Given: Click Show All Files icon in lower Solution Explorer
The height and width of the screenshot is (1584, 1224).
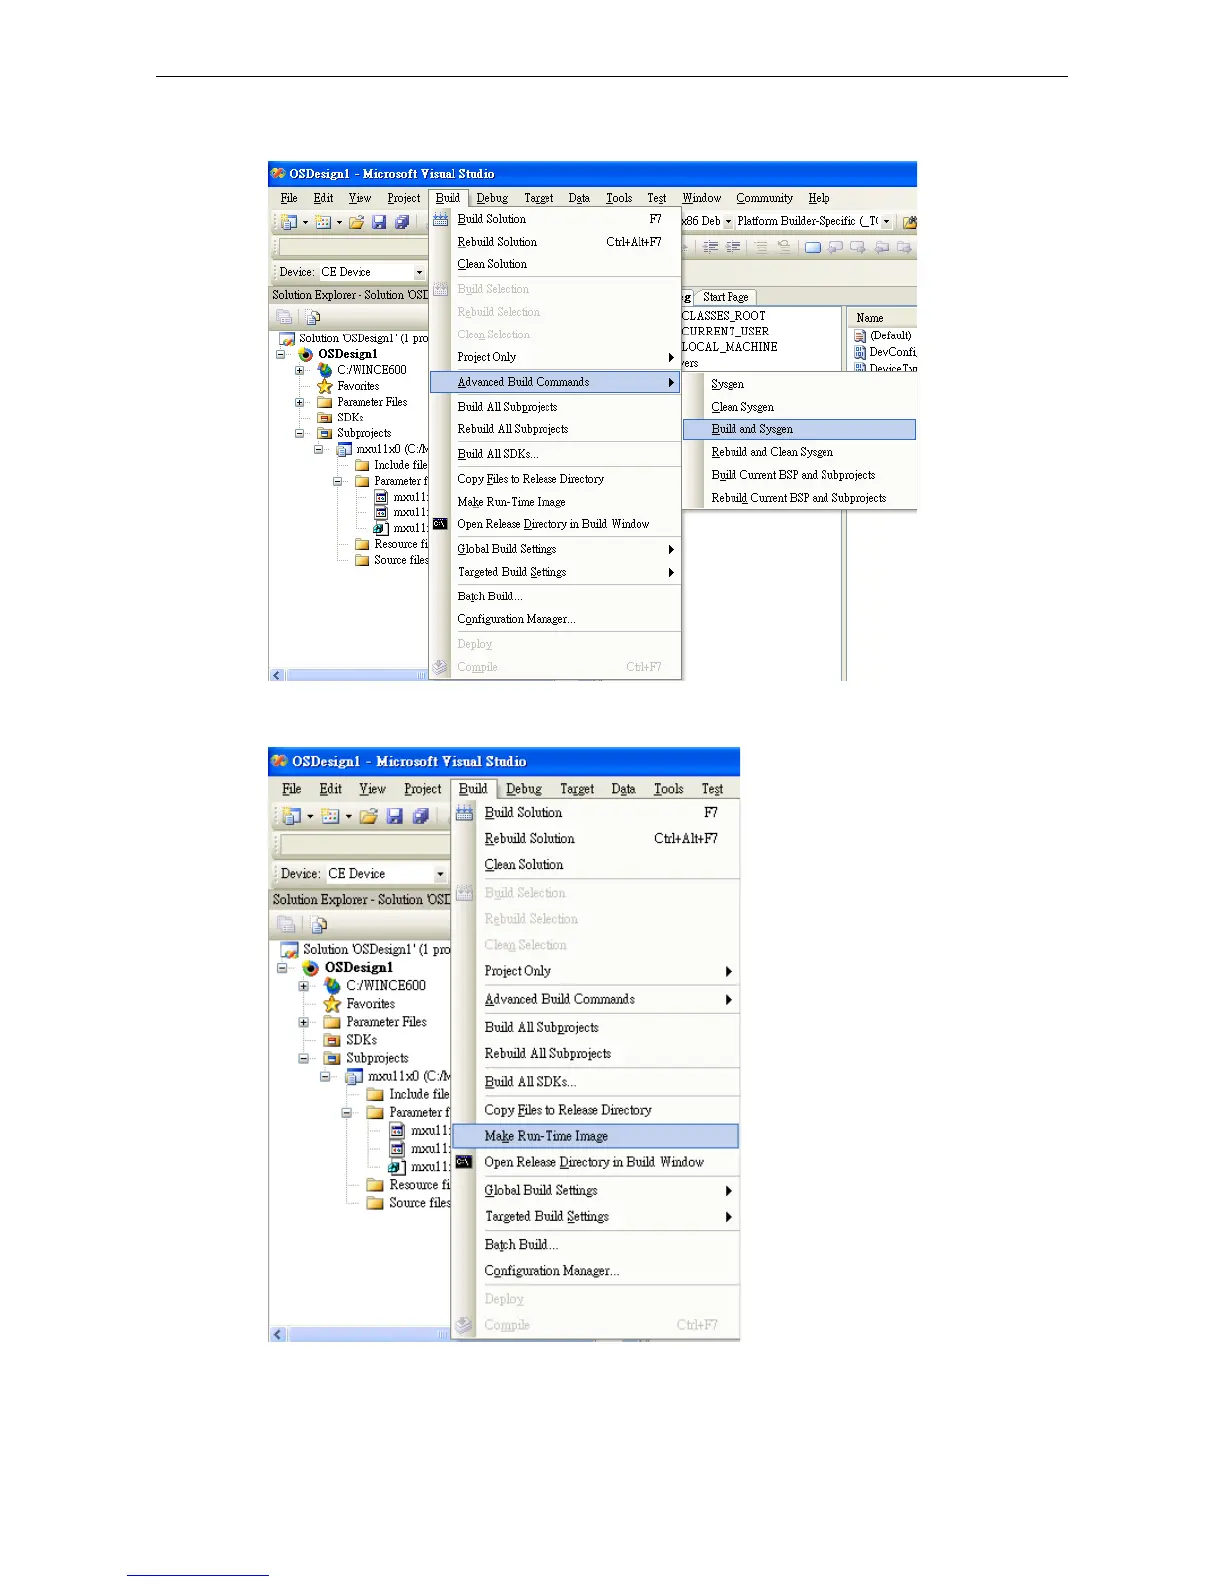Looking at the screenshot, I should click(x=318, y=925).
